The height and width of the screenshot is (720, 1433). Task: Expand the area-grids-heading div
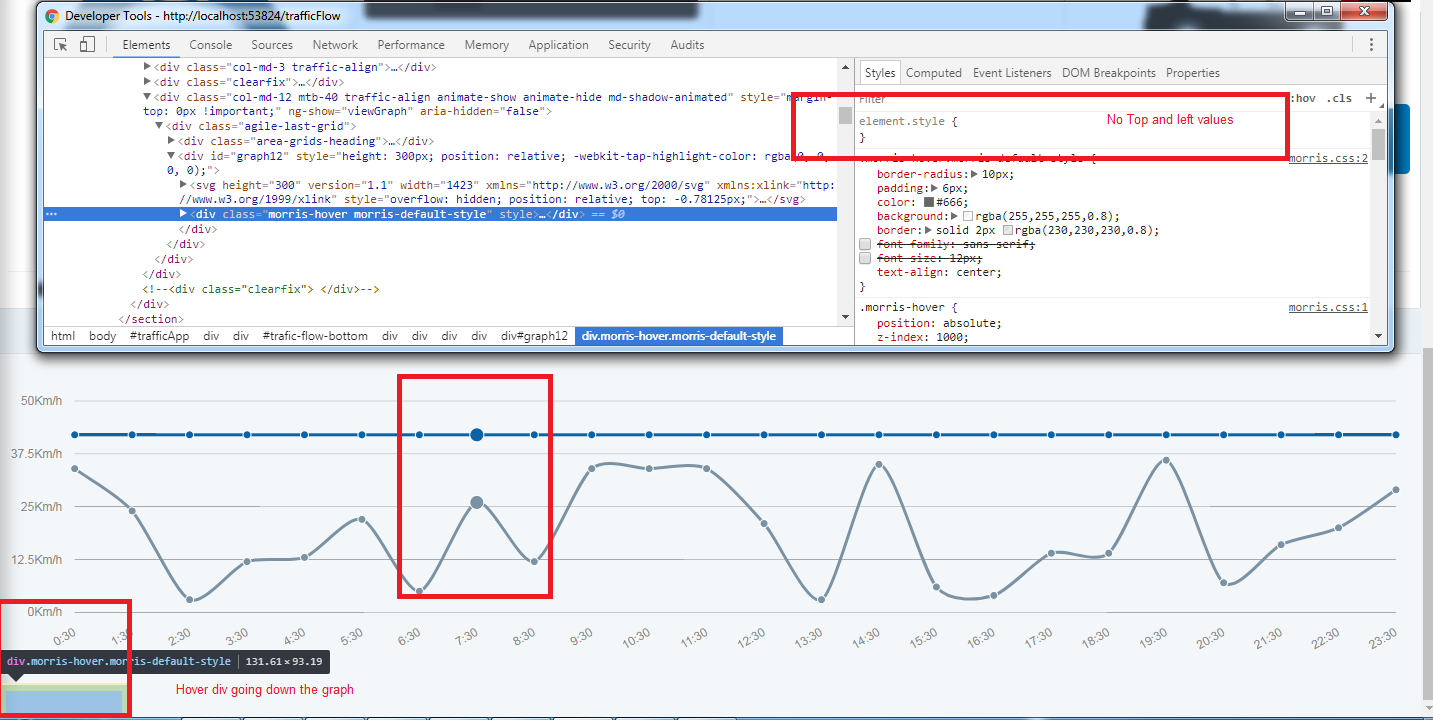[x=171, y=142]
